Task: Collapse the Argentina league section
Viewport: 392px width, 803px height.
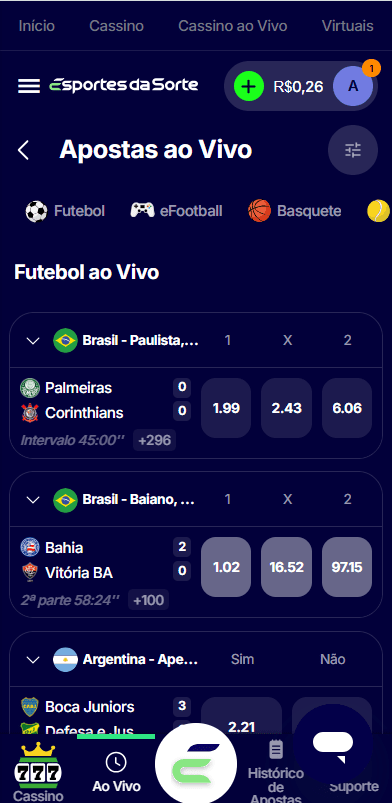Action: point(33,660)
